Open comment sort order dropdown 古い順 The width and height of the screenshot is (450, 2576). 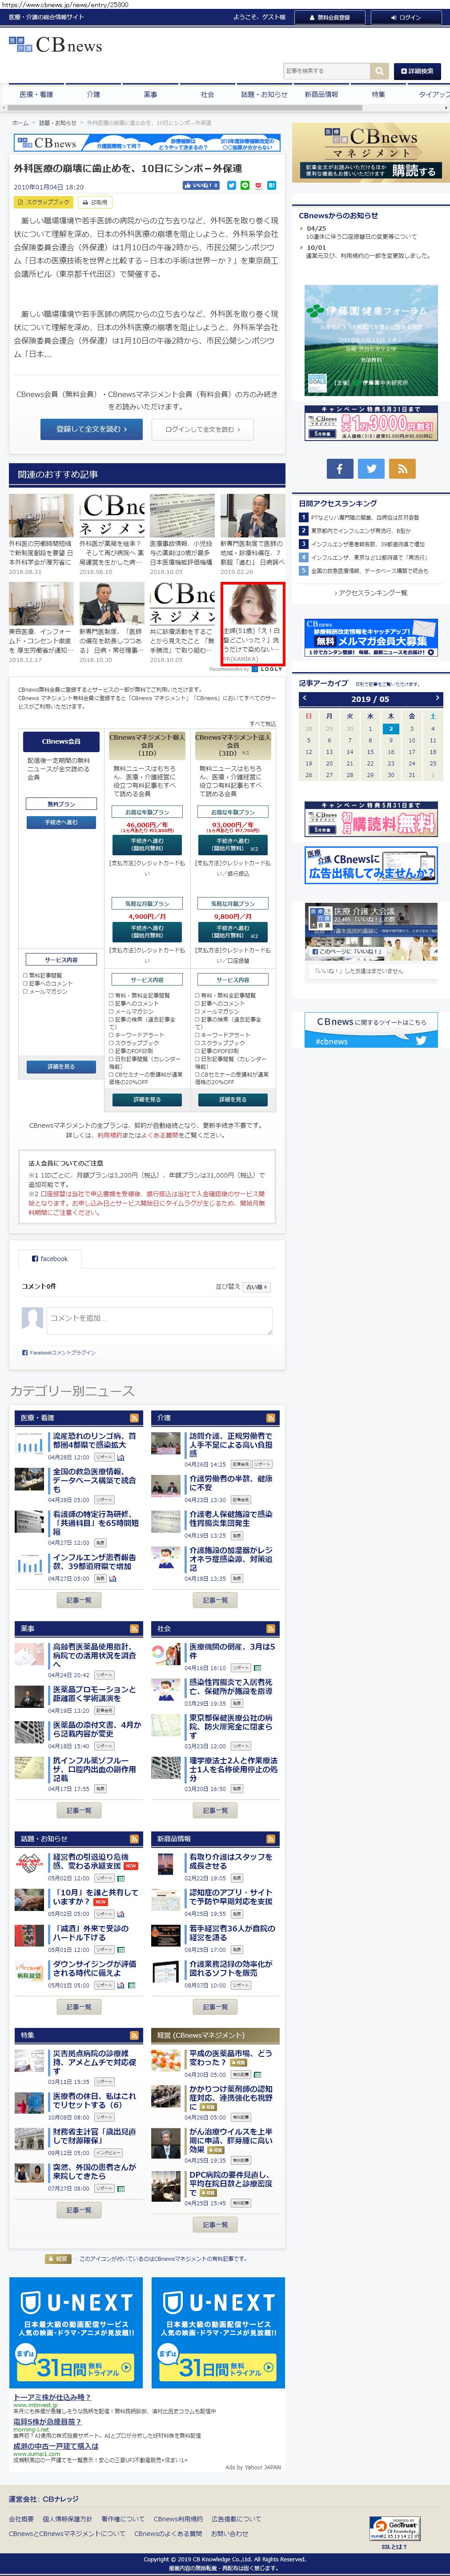[257, 1287]
